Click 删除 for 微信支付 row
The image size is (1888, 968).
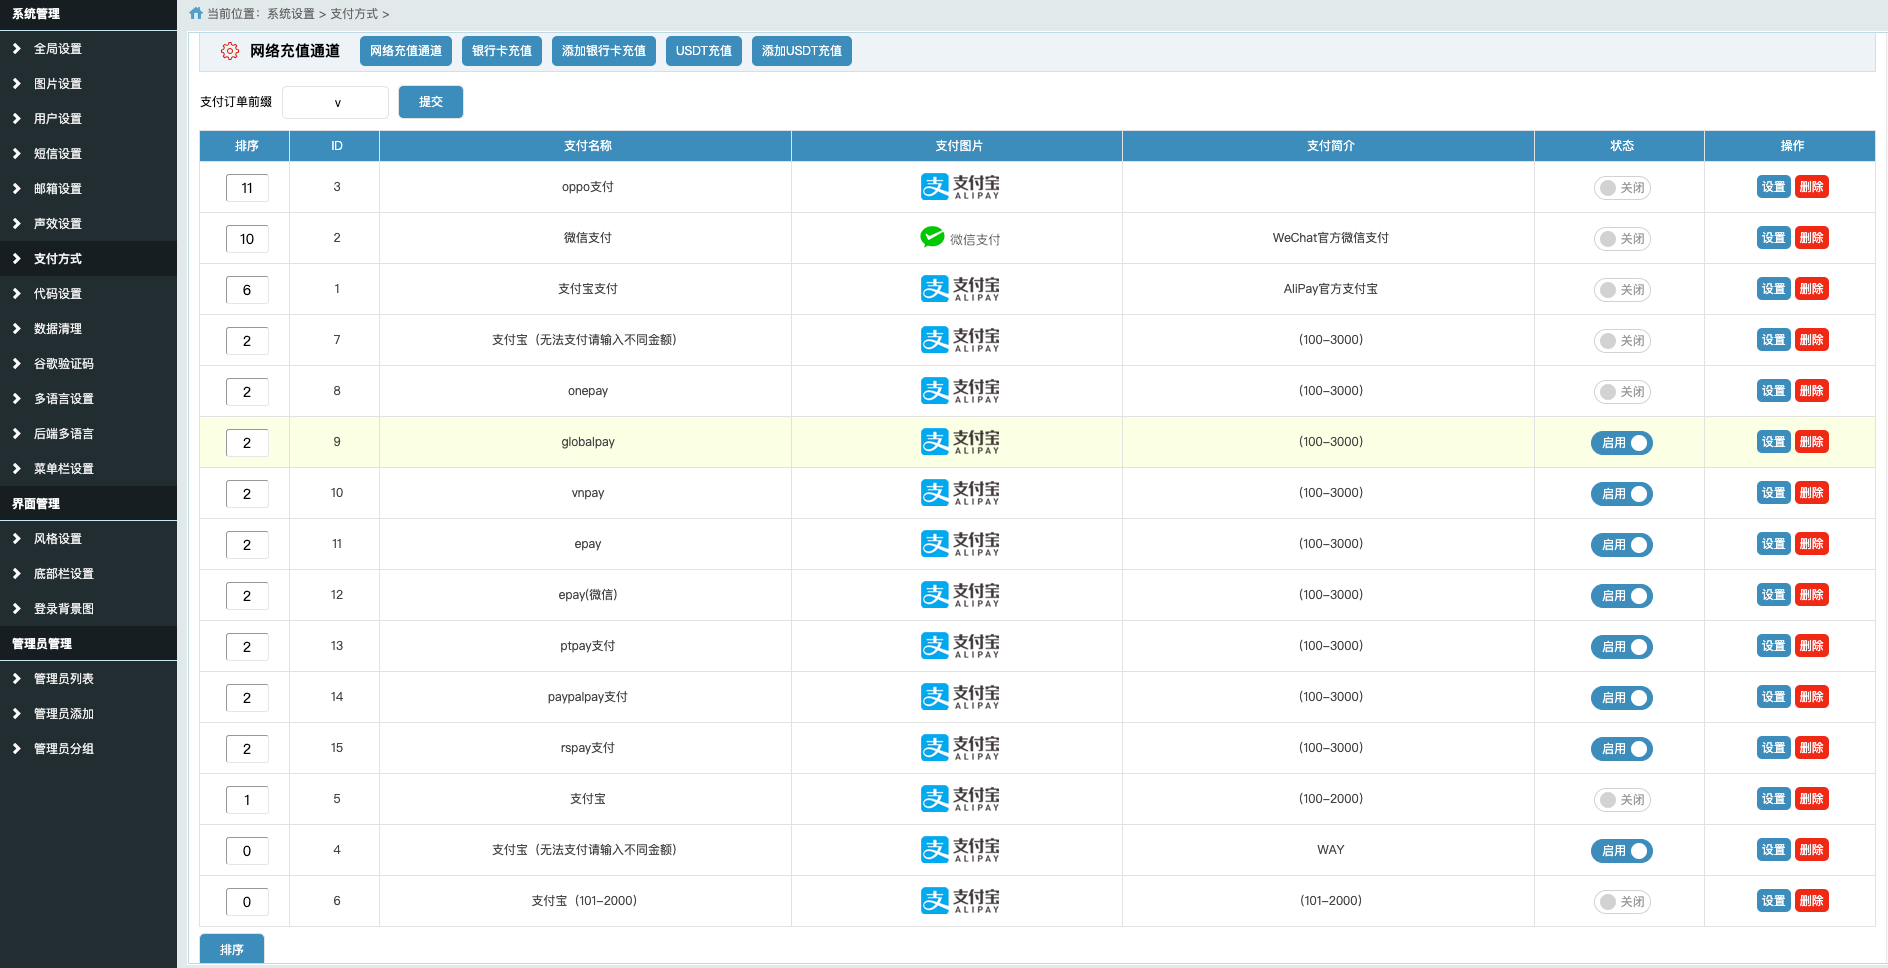click(x=1812, y=238)
